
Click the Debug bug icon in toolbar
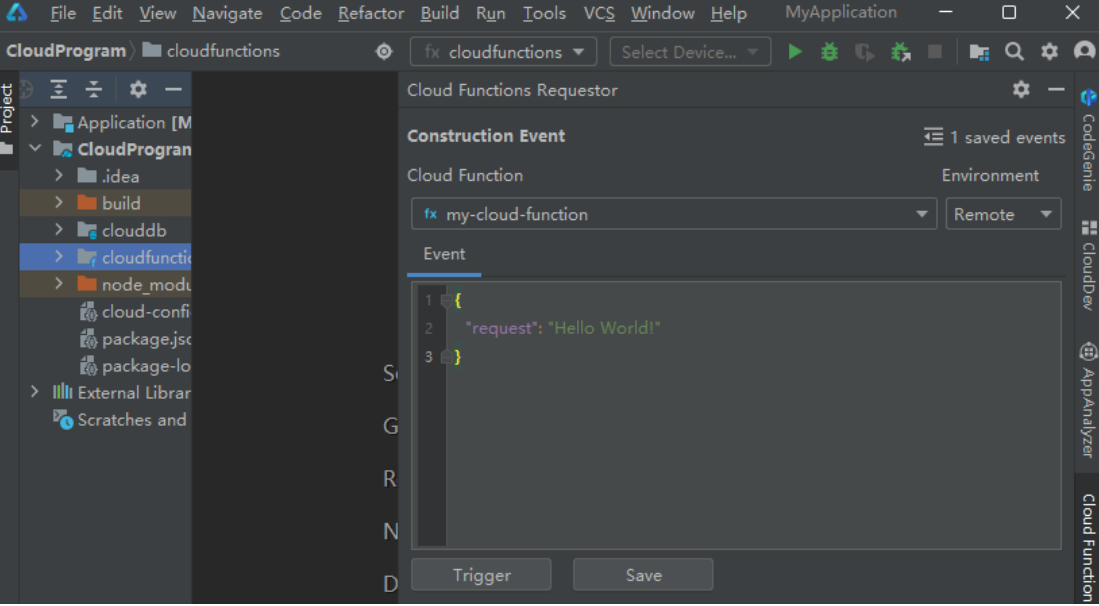[x=829, y=52]
